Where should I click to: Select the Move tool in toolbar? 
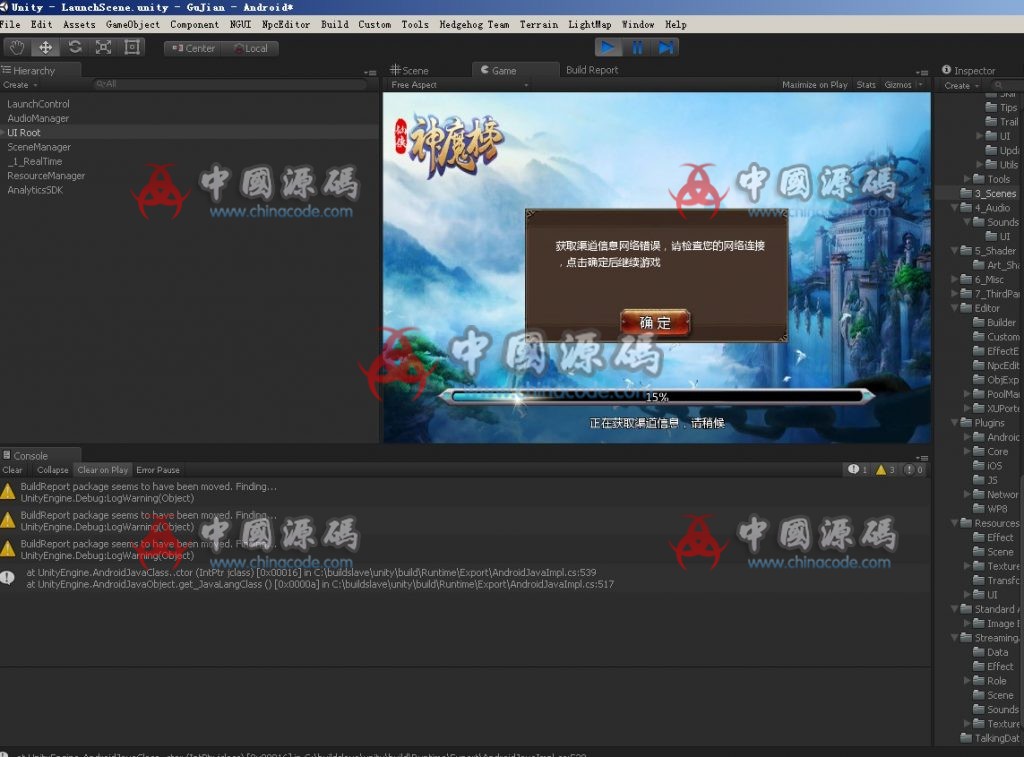[45, 48]
